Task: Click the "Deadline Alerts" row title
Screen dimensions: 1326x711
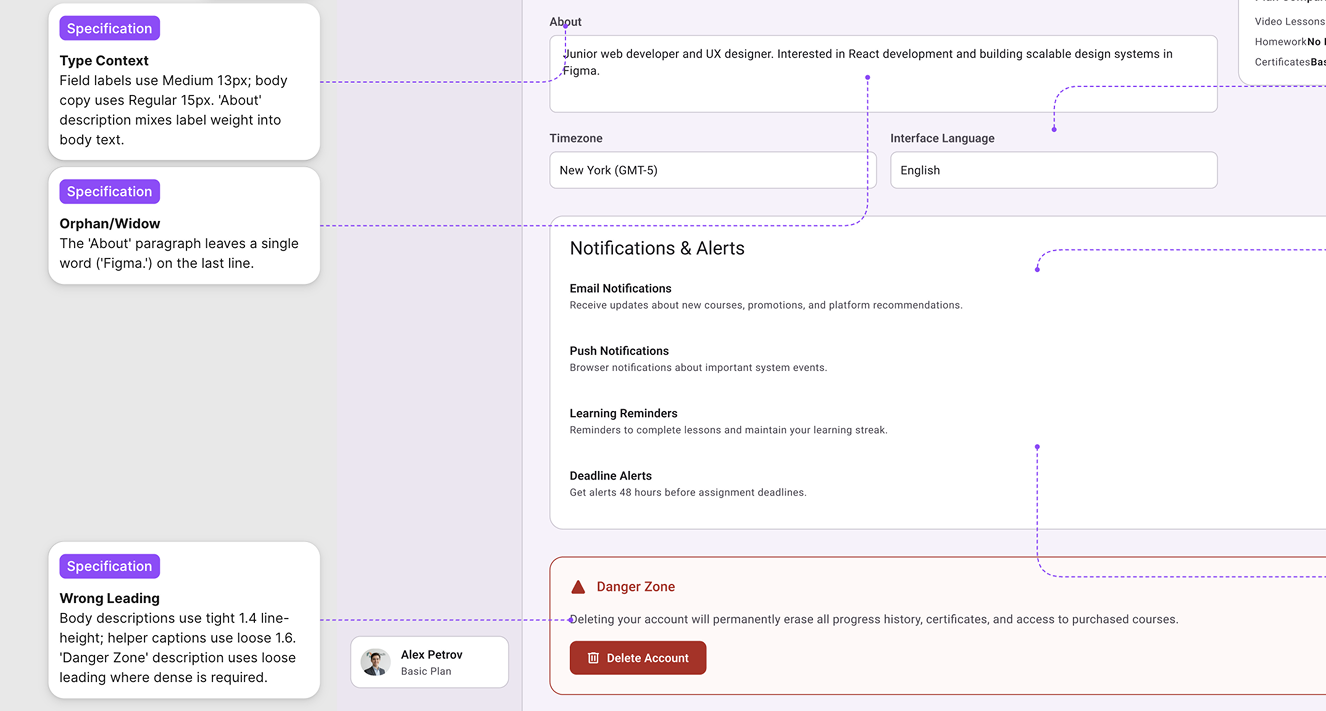Action: click(611, 476)
